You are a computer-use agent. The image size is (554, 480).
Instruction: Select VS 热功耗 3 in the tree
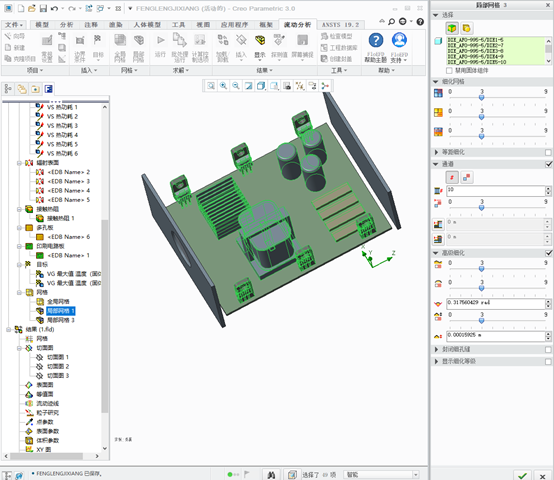[x=62, y=126]
